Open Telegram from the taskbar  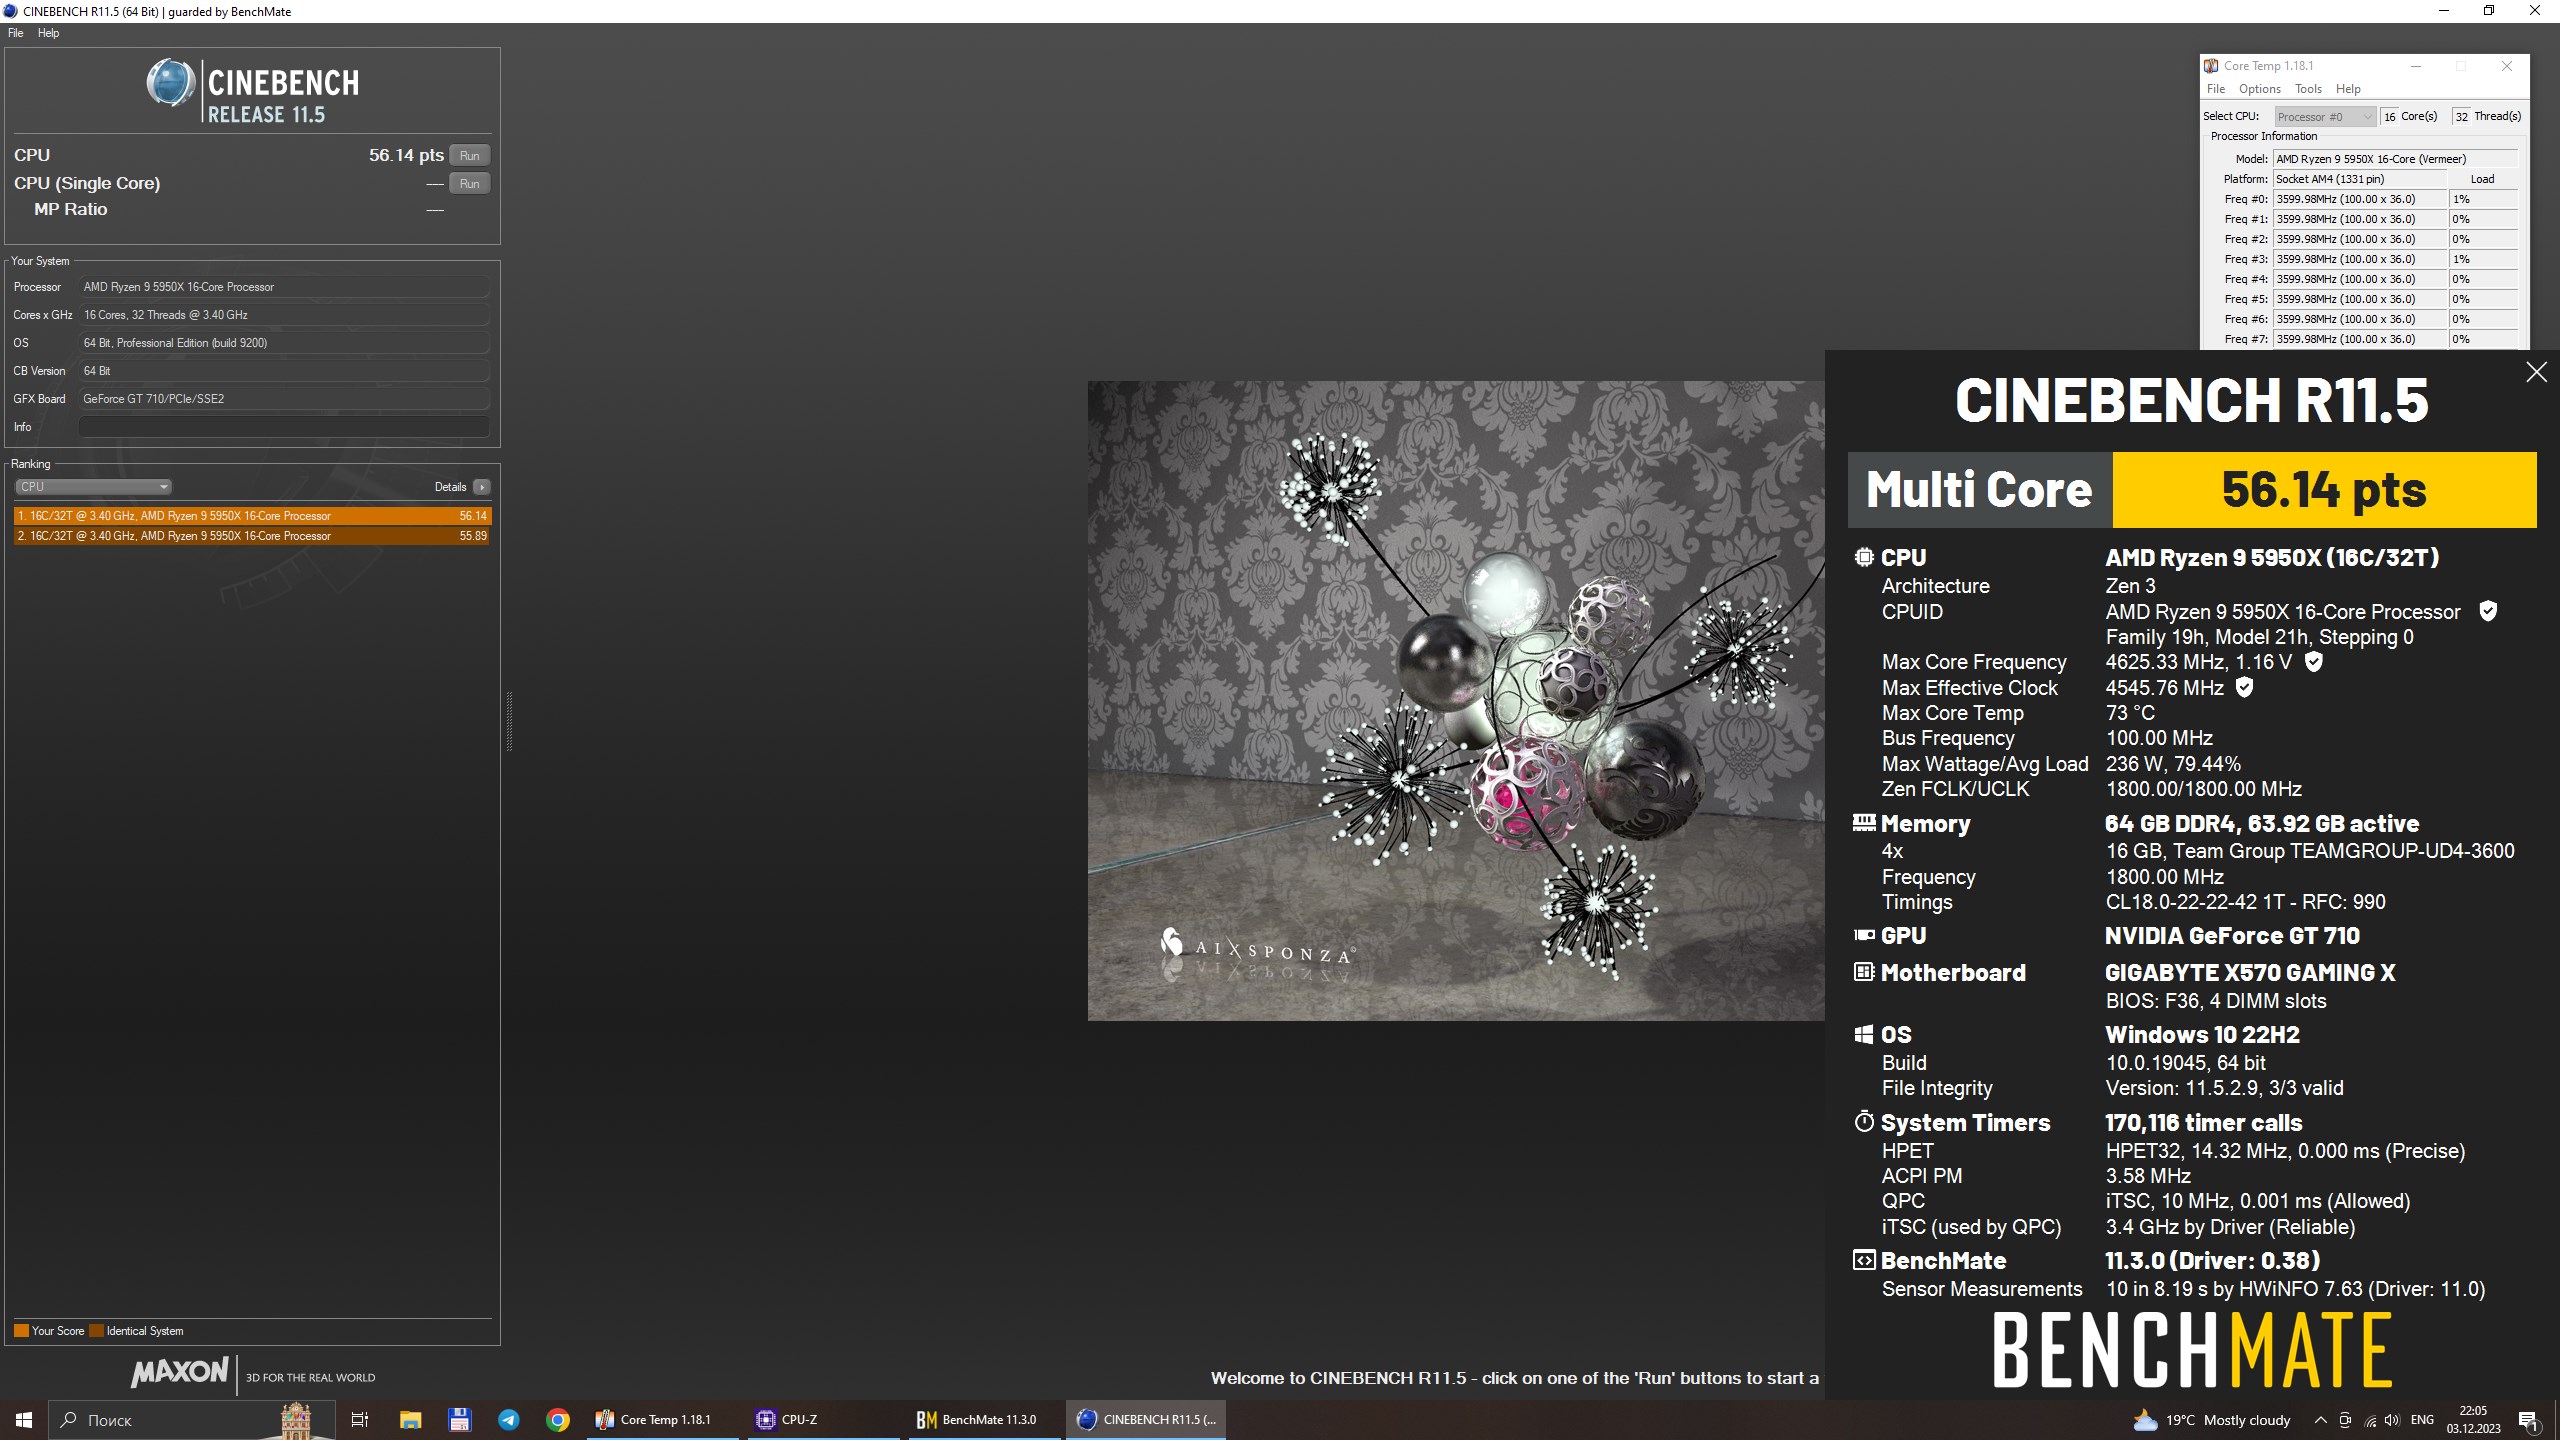[x=508, y=1420]
